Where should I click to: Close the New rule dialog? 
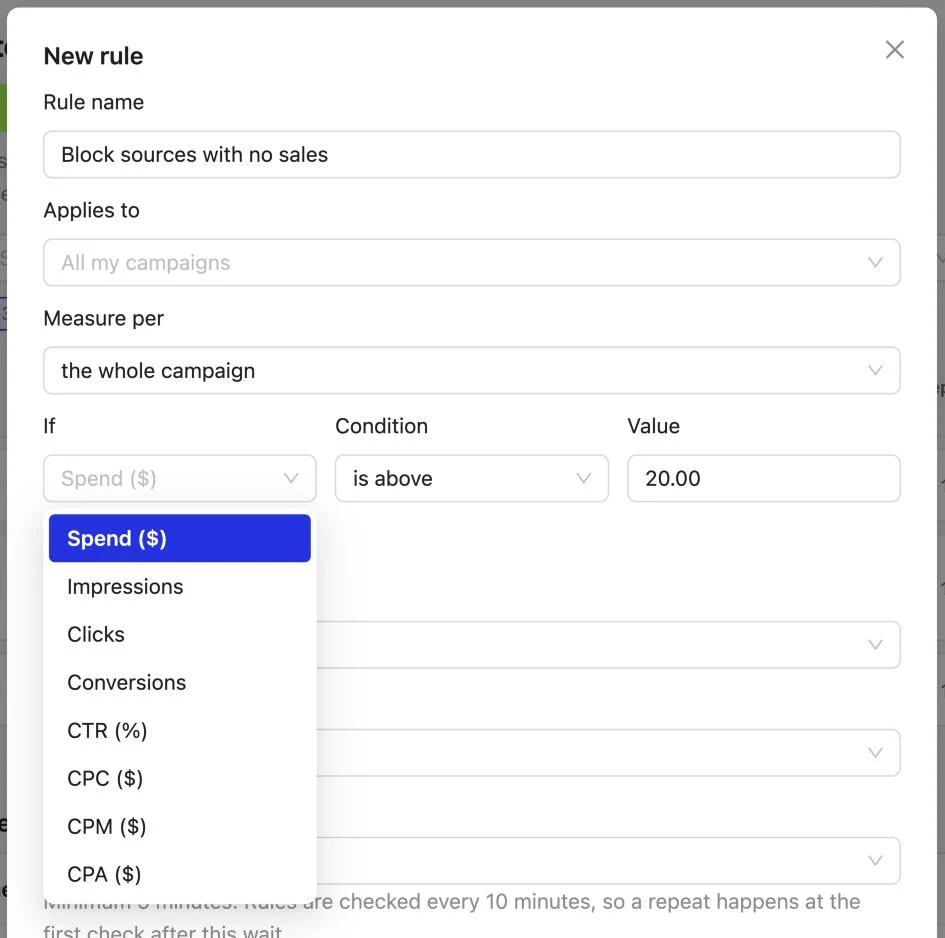tap(894, 49)
